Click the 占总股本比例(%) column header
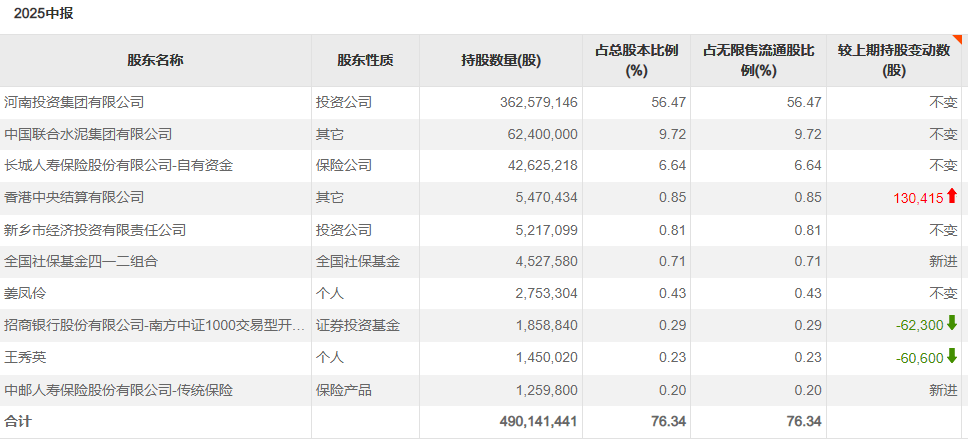The image size is (968, 441). click(636, 61)
